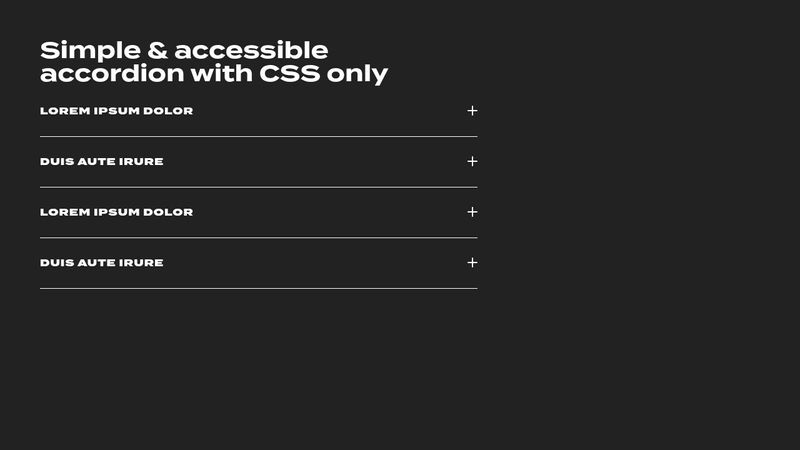This screenshot has width=800, height=450.
Task: Click the divider line under the second Lorem Ipsum Dolor
Action: [x=258, y=238]
